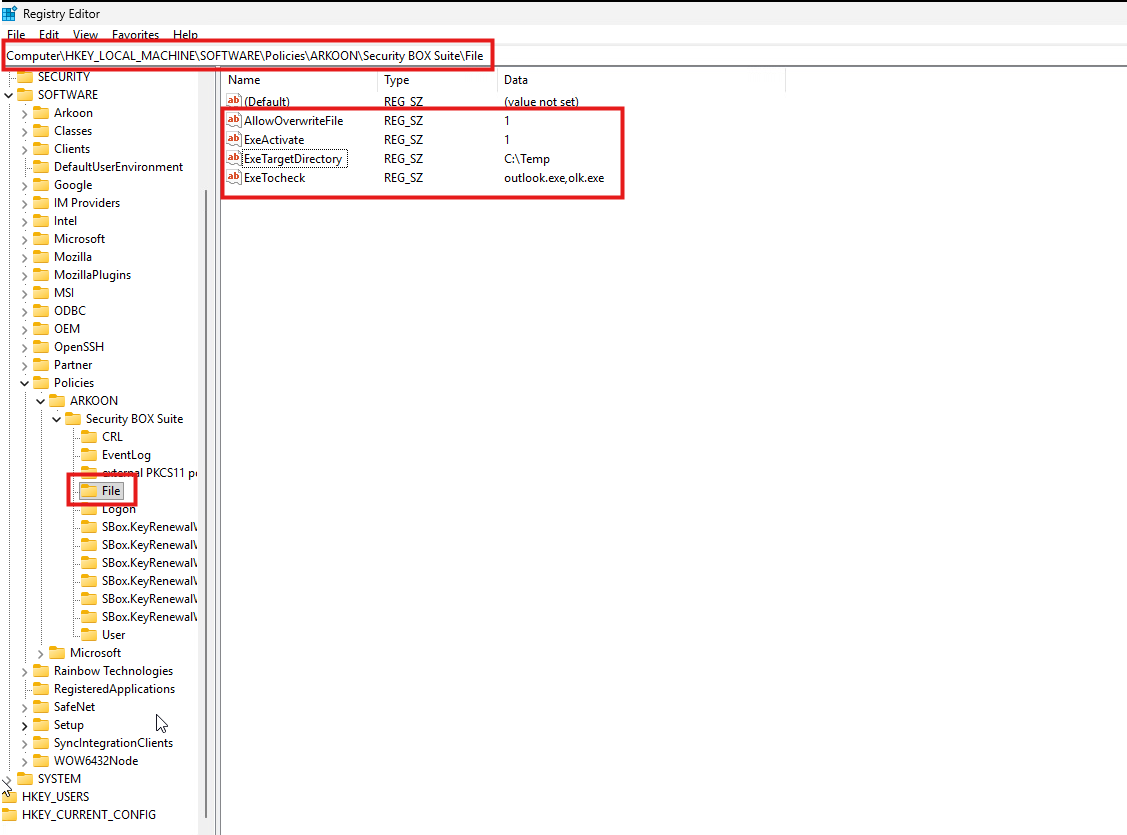
Task: Expand the MozillaPlugins key
Action: (x=24, y=275)
